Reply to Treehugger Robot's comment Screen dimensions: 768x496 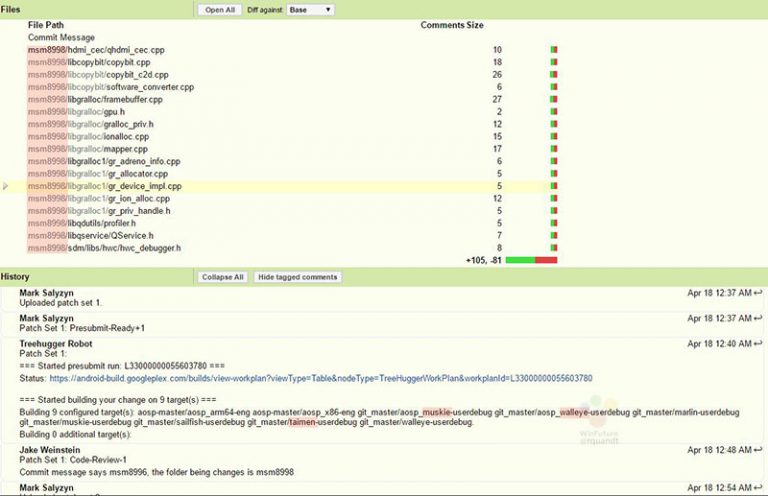(757, 343)
